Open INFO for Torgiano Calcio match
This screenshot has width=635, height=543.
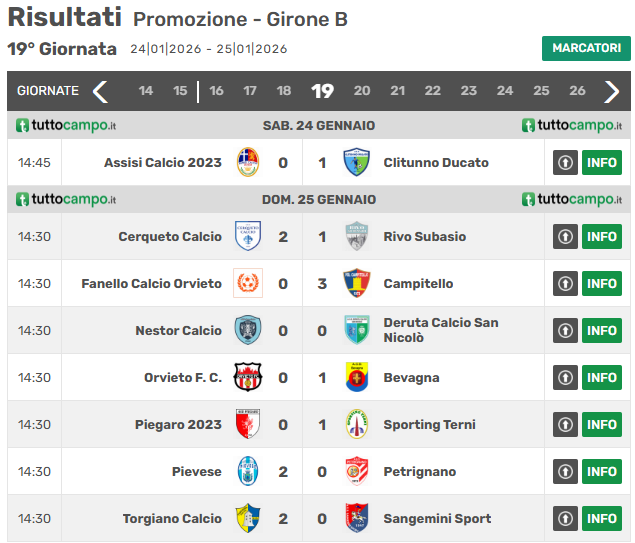coord(602,519)
